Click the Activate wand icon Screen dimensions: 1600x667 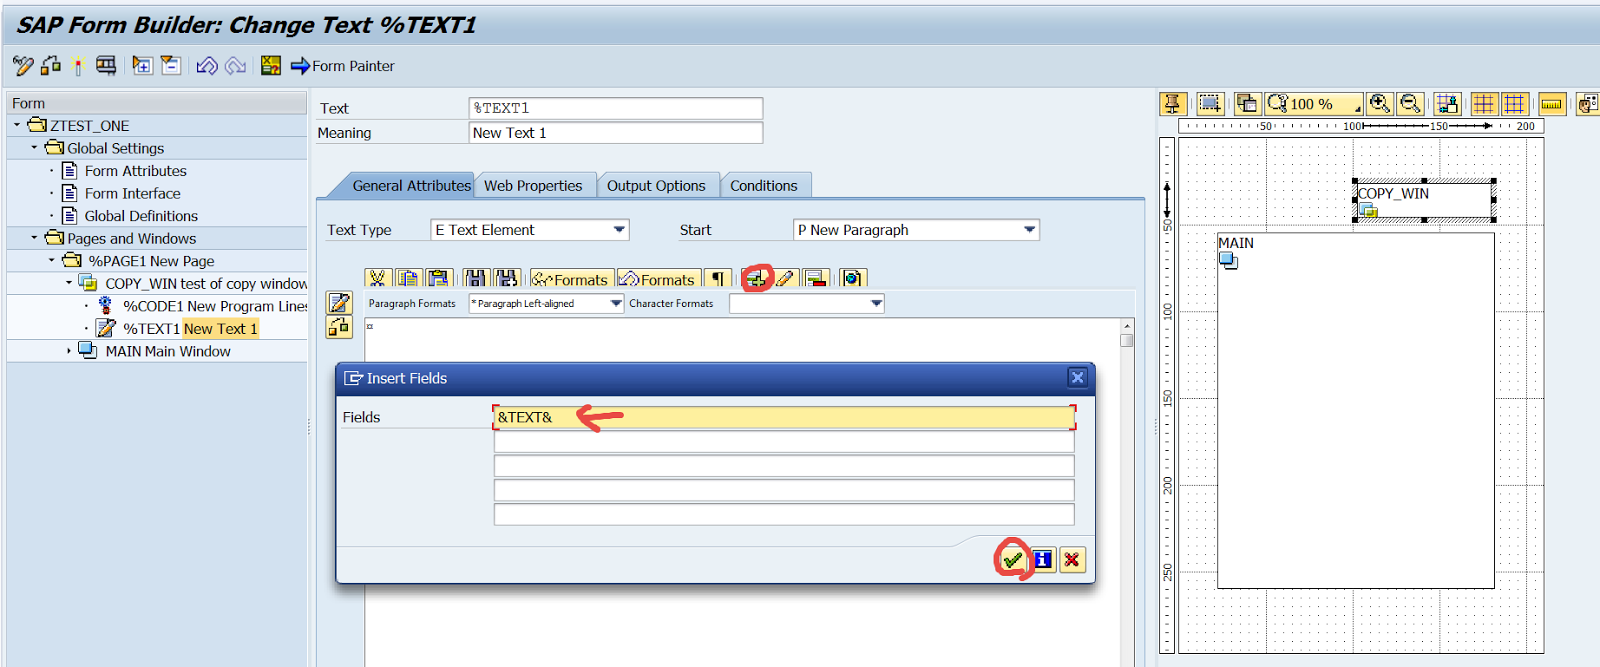[x=78, y=66]
